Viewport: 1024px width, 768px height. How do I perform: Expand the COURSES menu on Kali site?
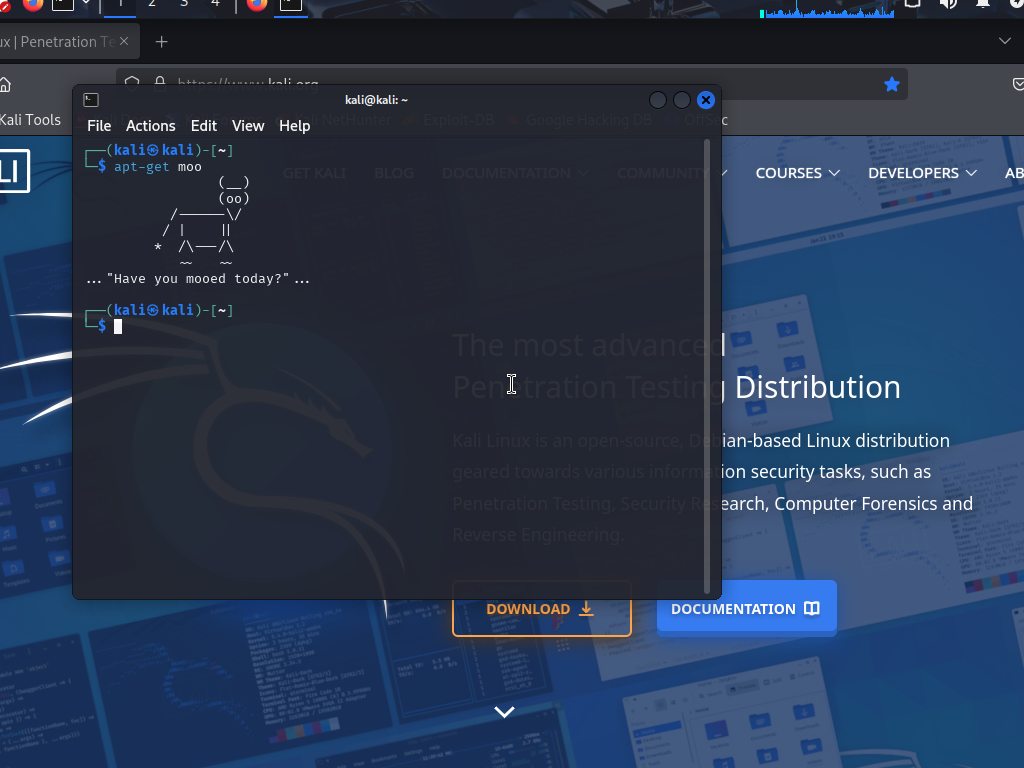coord(797,173)
